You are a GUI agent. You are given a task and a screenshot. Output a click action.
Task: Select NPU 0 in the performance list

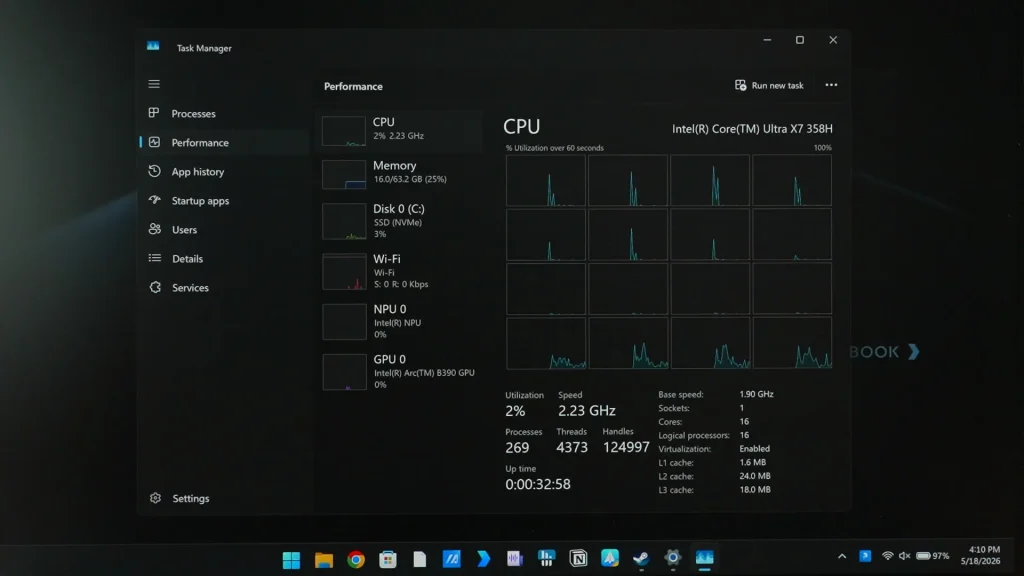[x=400, y=322]
